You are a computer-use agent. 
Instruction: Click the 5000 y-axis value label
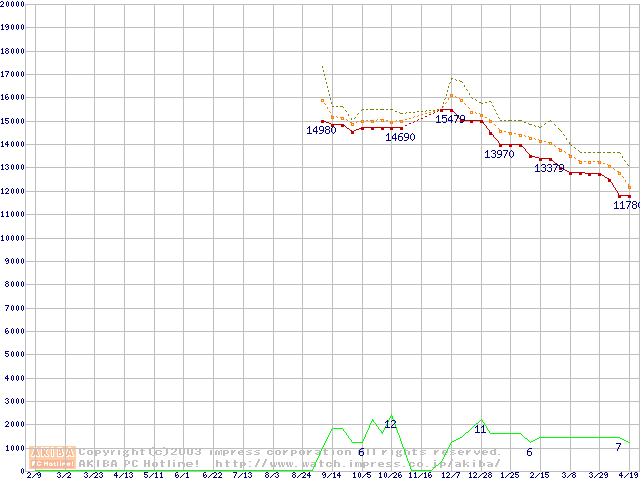tap(14, 355)
